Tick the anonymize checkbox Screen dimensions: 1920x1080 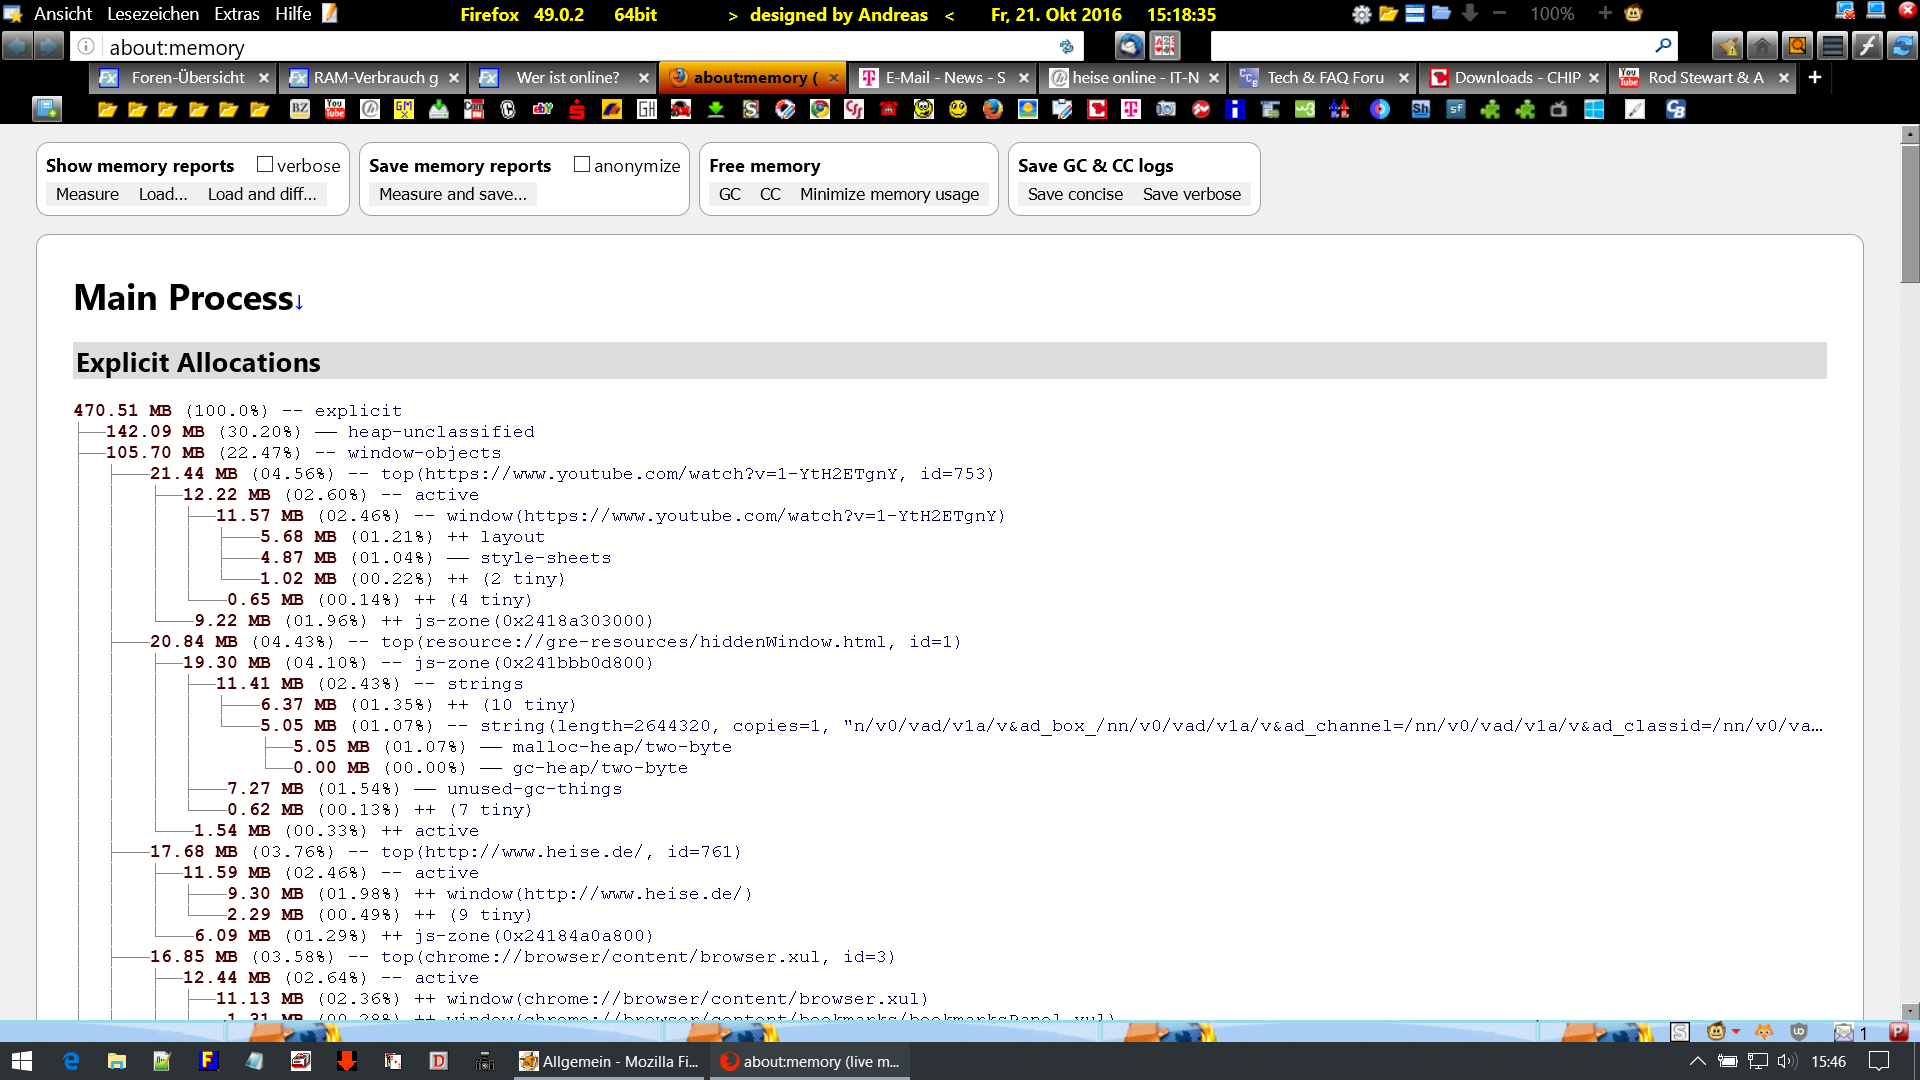coord(582,165)
